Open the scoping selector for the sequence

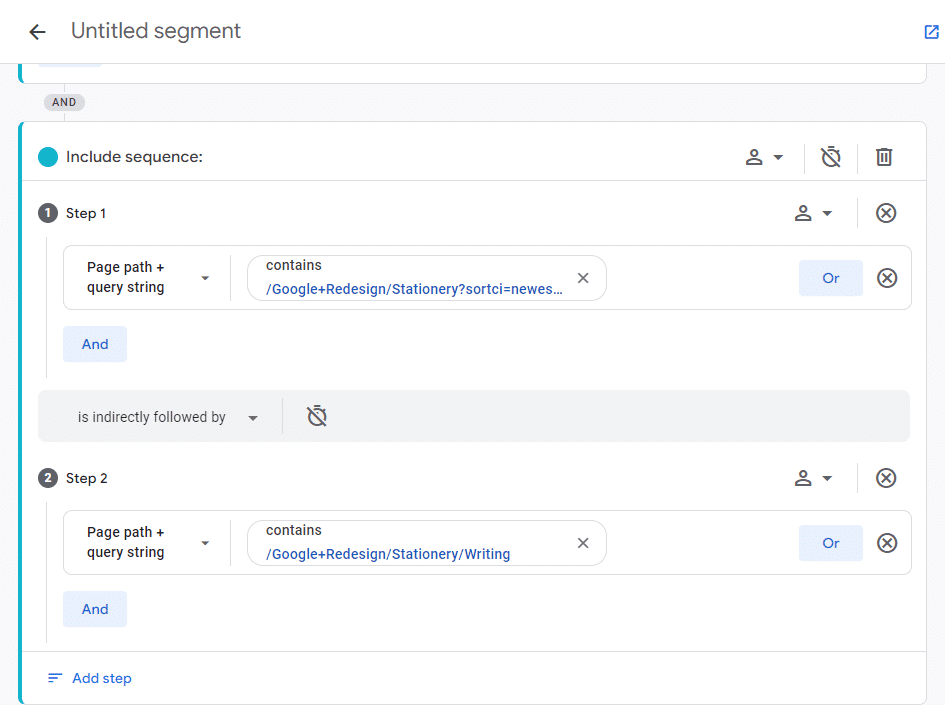click(x=764, y=157)
